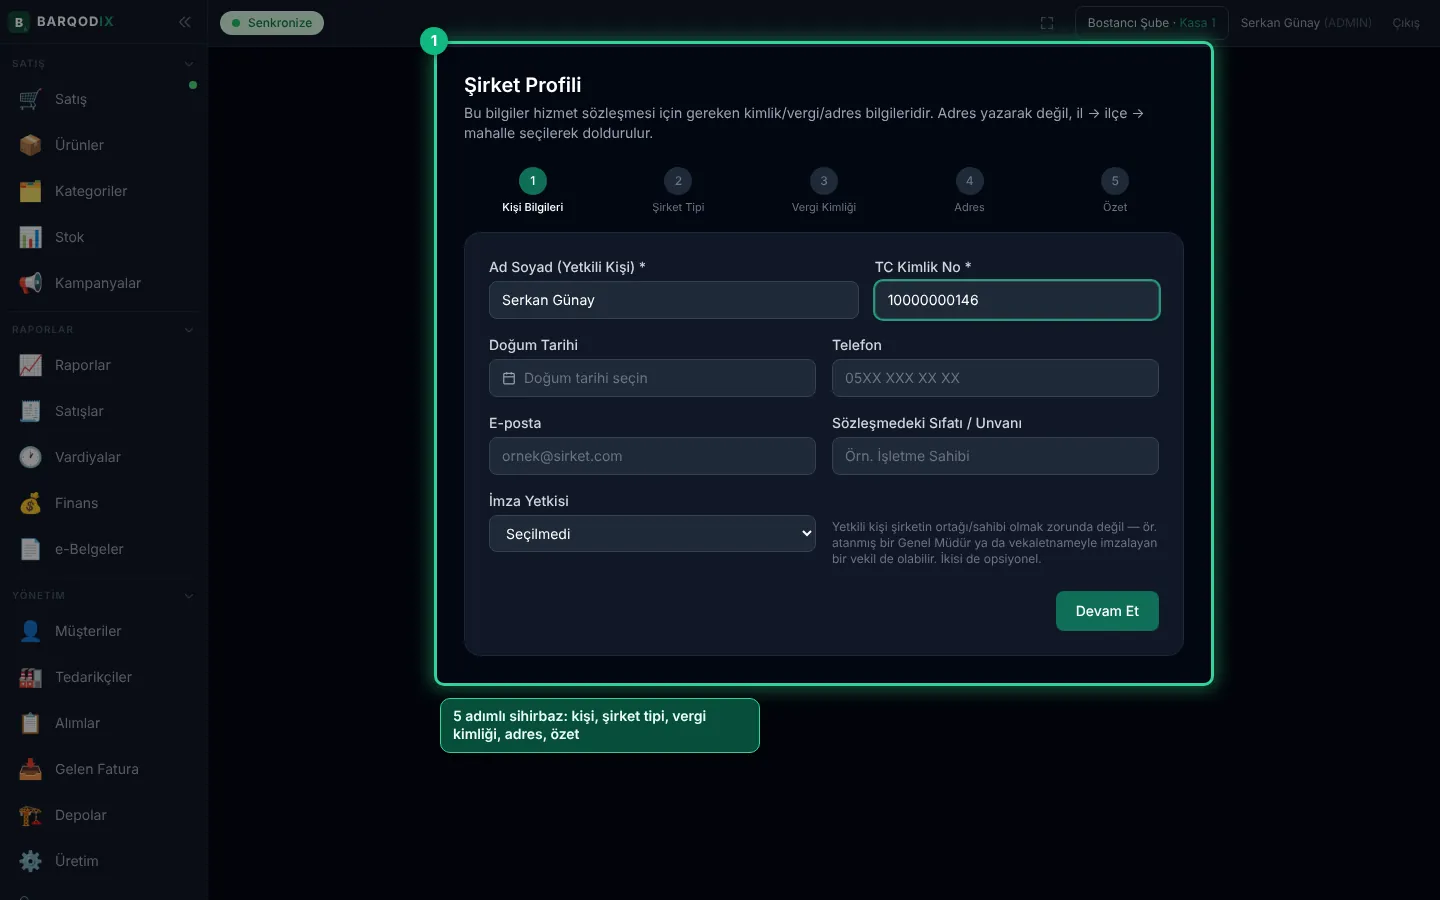Collapse the YÖNETİM sidebar section
The image size is (1440, 900).
[x=189, y=596]
